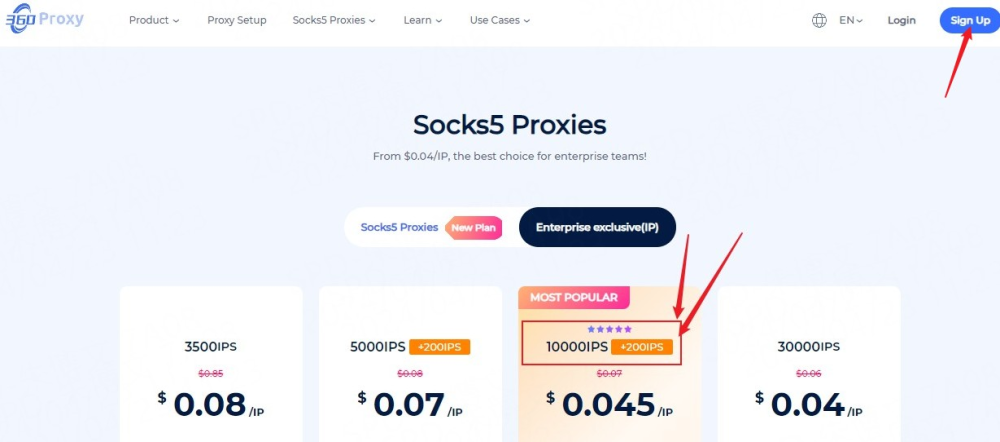The width and height of the screenshot is (1000, 442).
Task: Click the MOST POPULAR ribbon badge
Action: [574, 297]
